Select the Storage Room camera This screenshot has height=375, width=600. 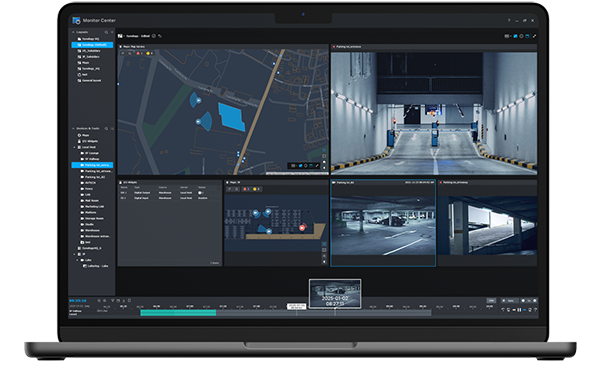(92, 218)
